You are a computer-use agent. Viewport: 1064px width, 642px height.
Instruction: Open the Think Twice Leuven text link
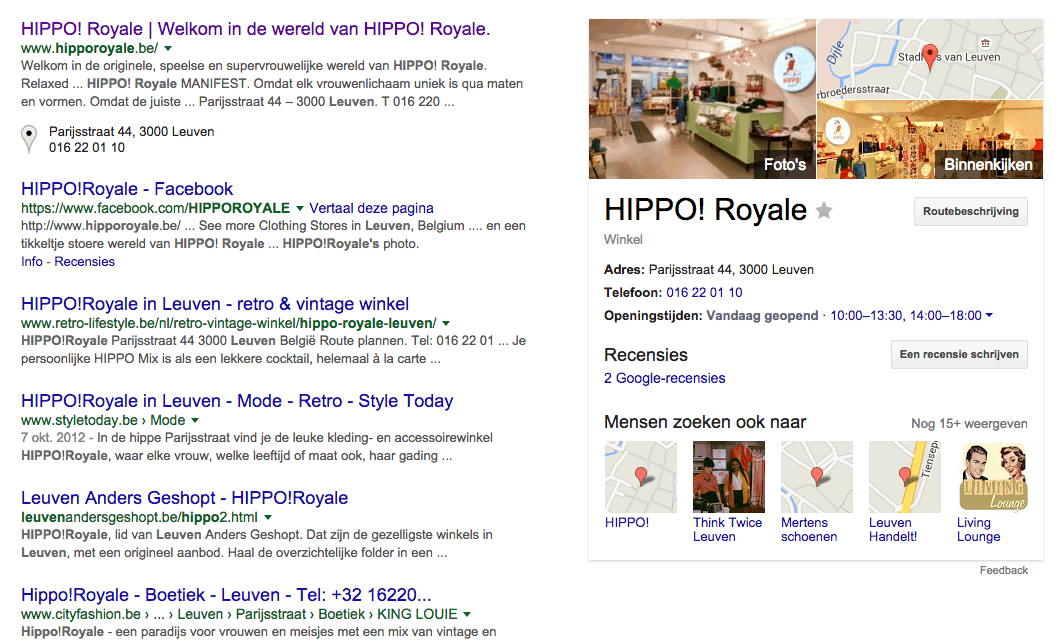click(x=727, y=530)
